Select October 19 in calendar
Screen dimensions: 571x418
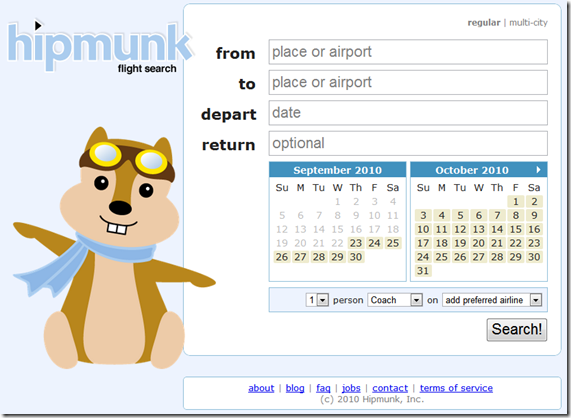[460, 243]
